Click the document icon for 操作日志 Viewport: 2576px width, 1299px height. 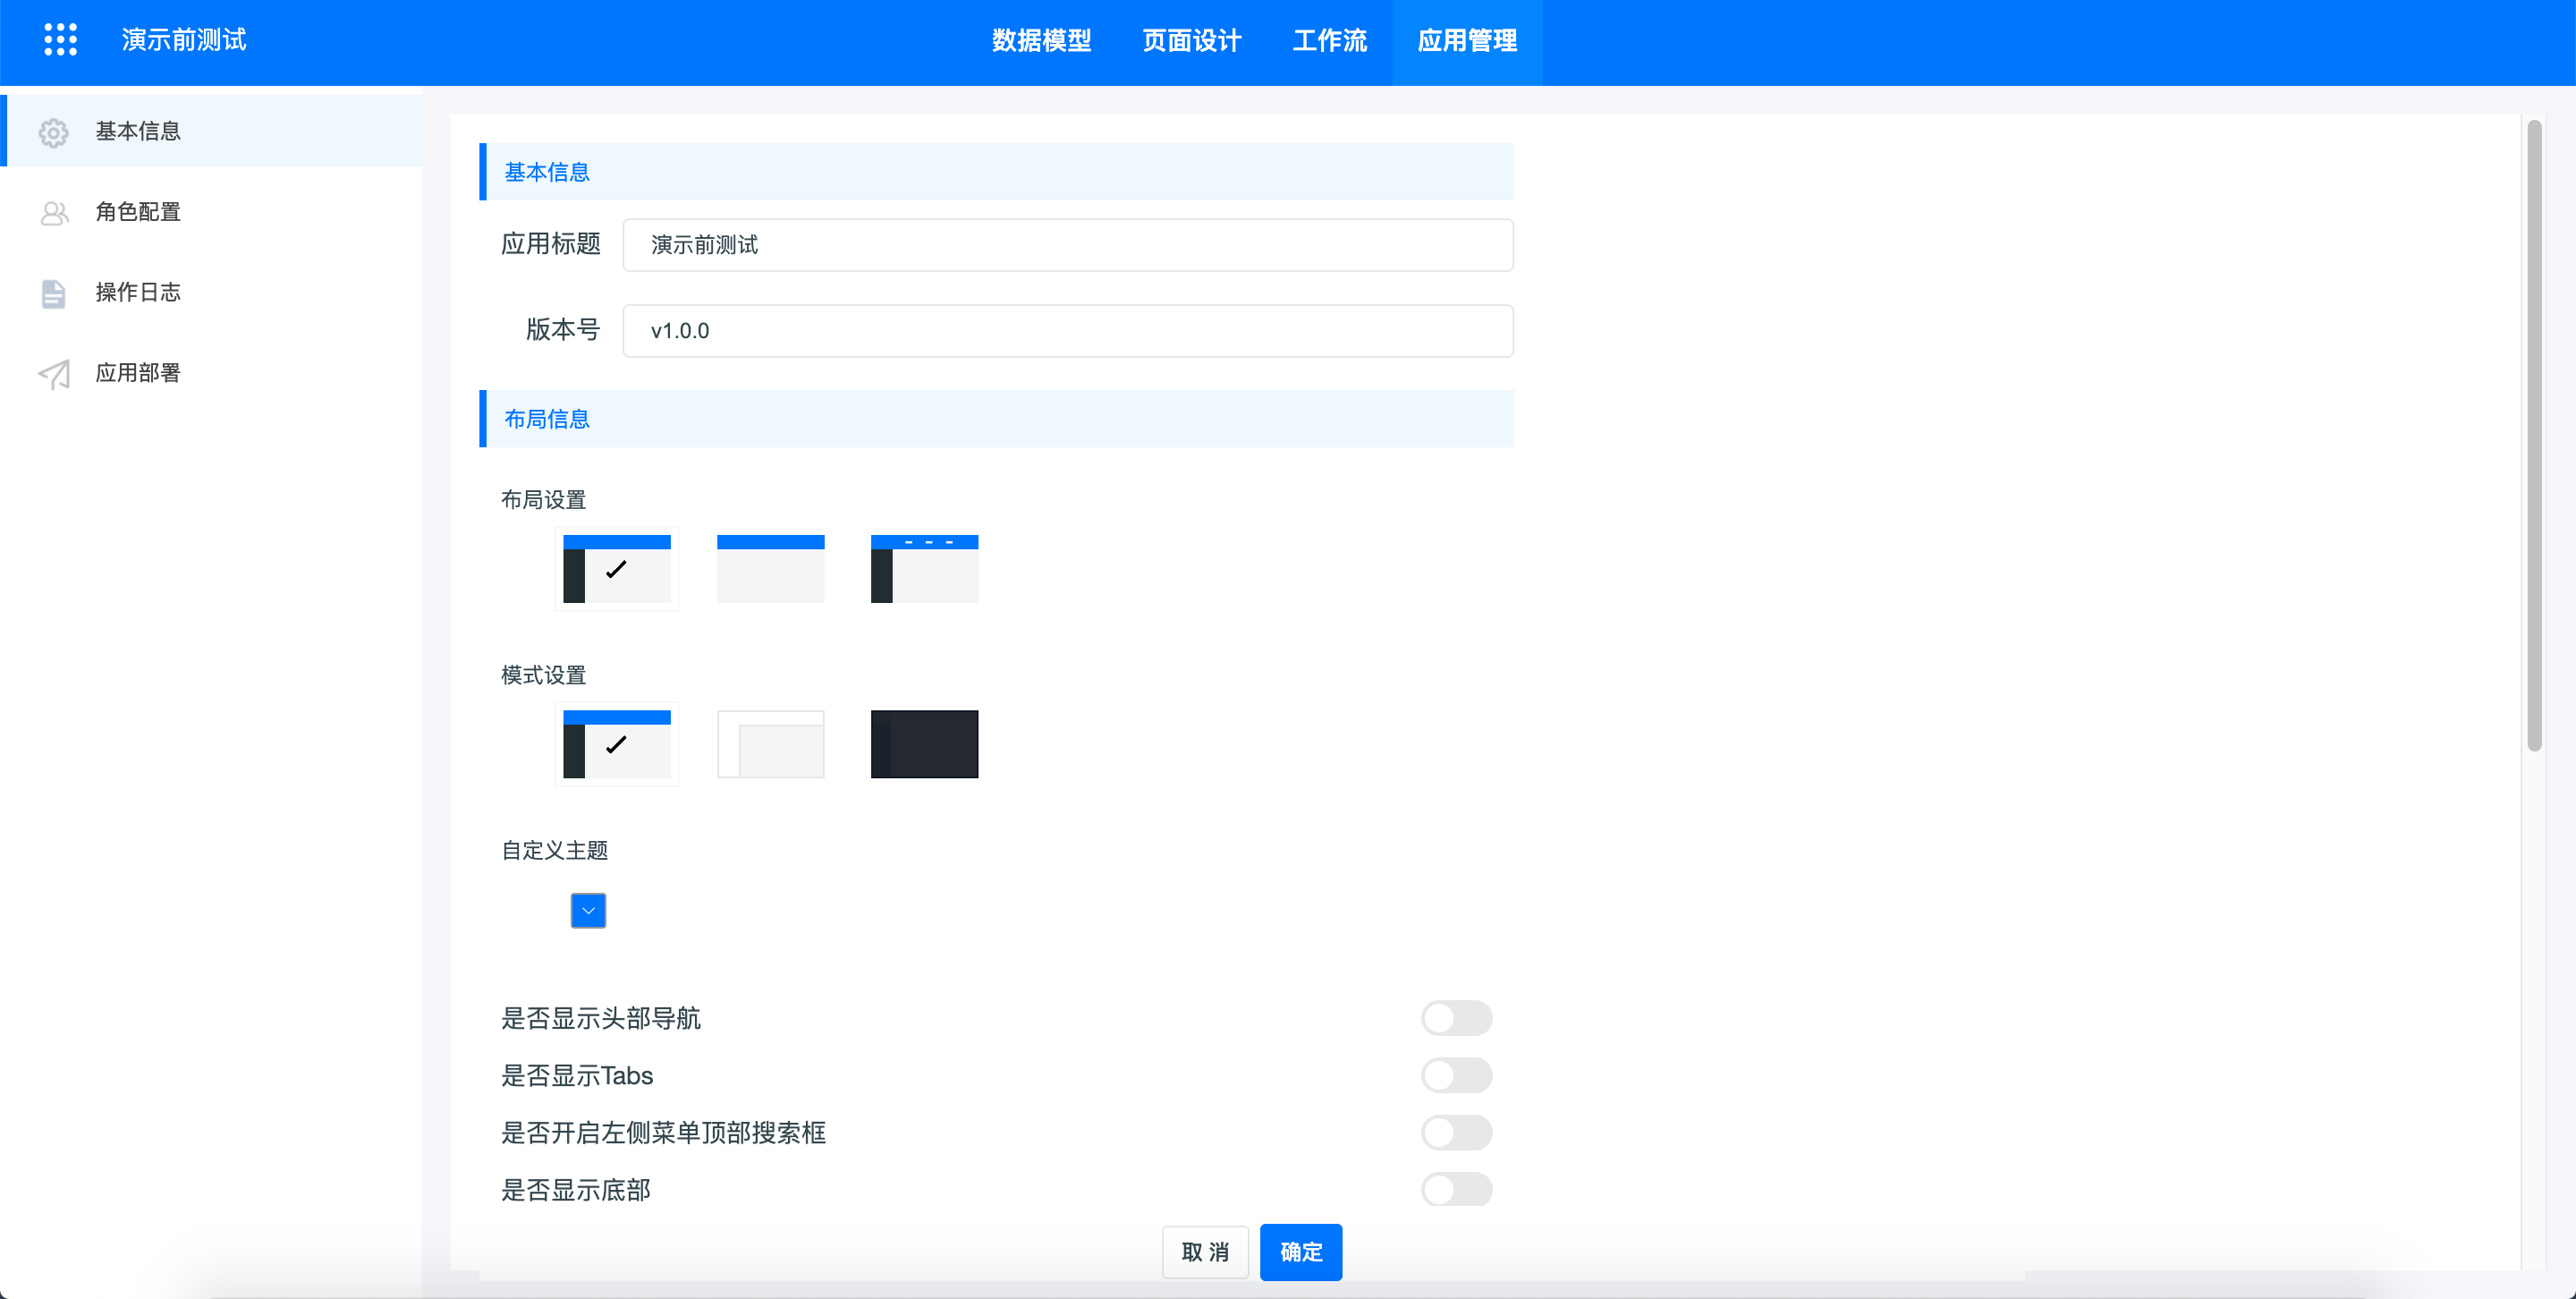(54, 293)
